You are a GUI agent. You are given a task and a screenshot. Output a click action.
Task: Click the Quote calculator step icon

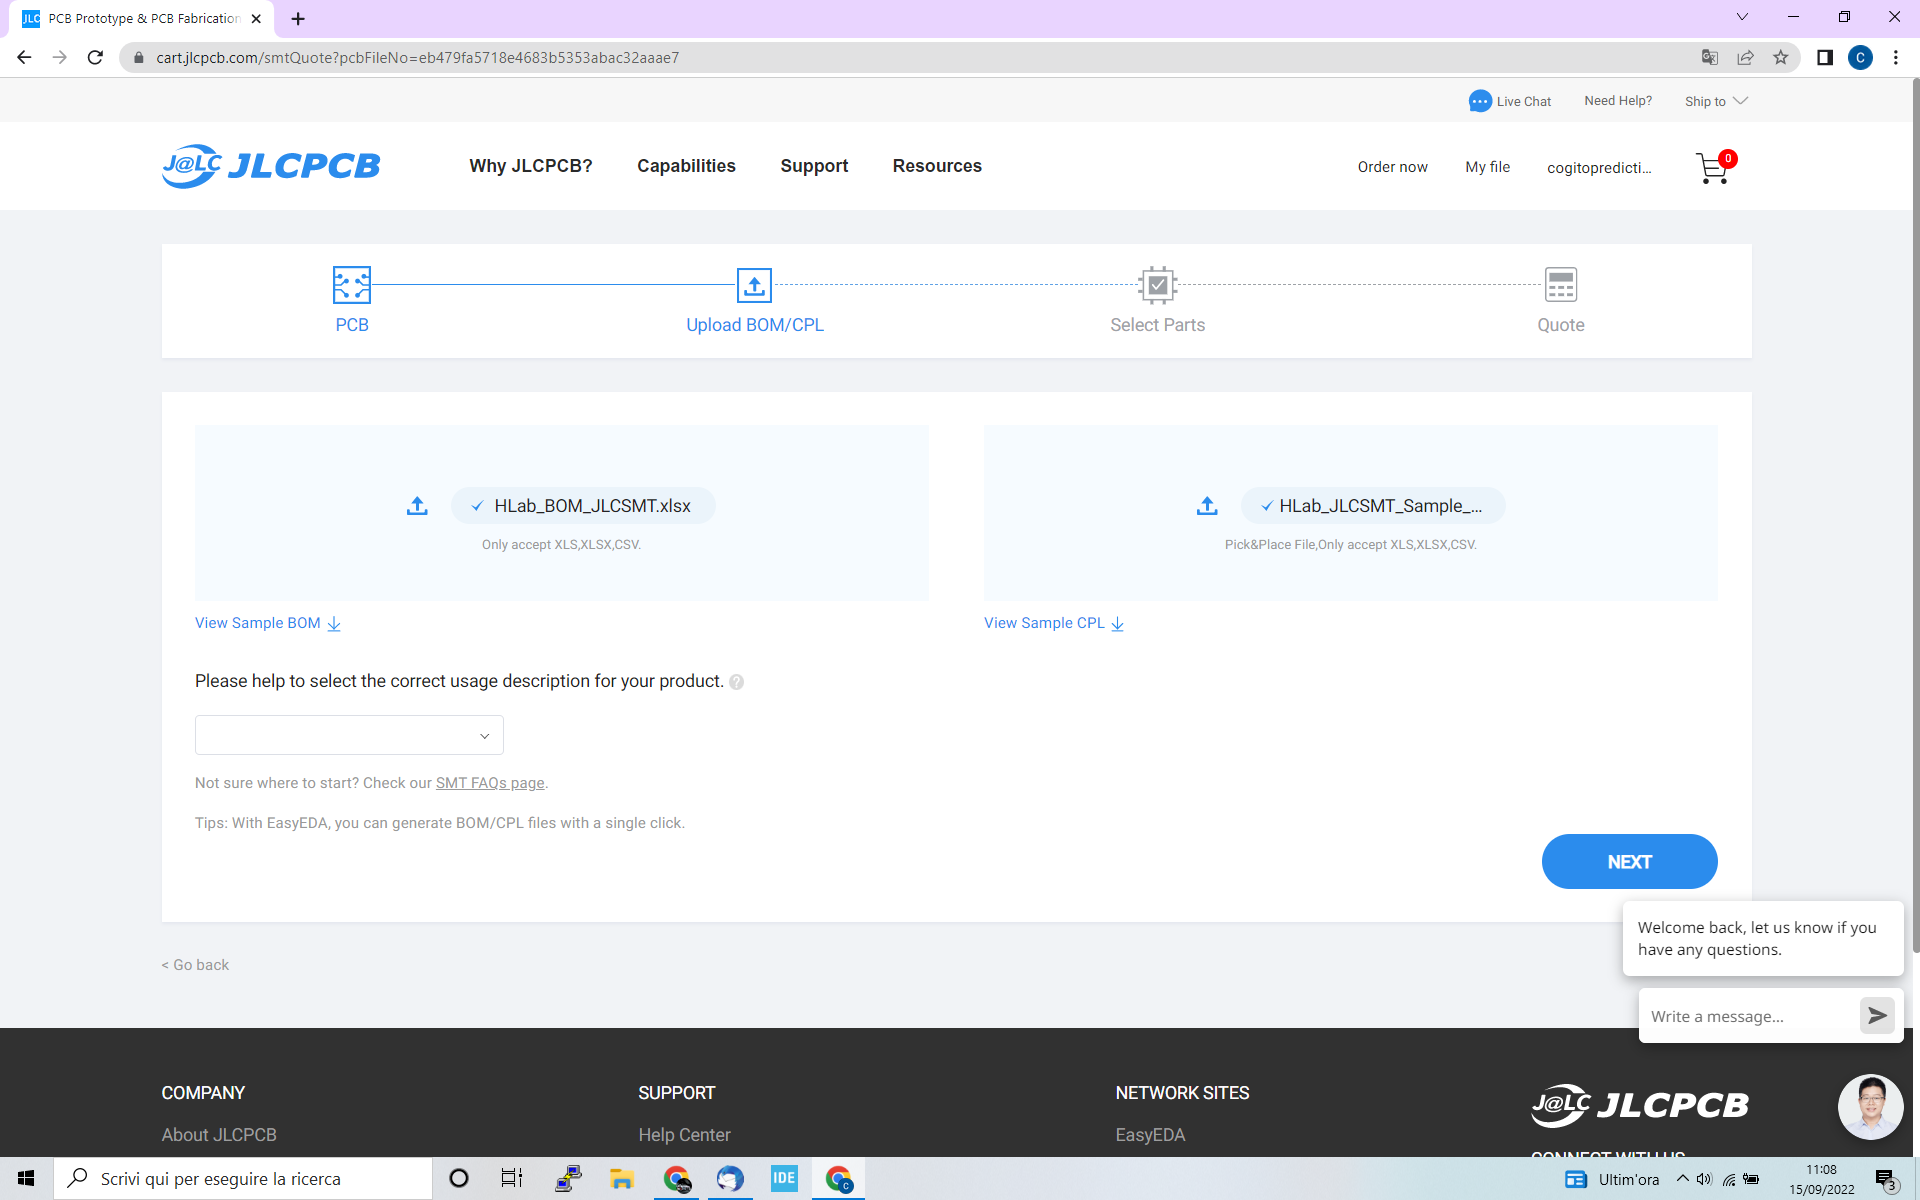pos(1560,285)
